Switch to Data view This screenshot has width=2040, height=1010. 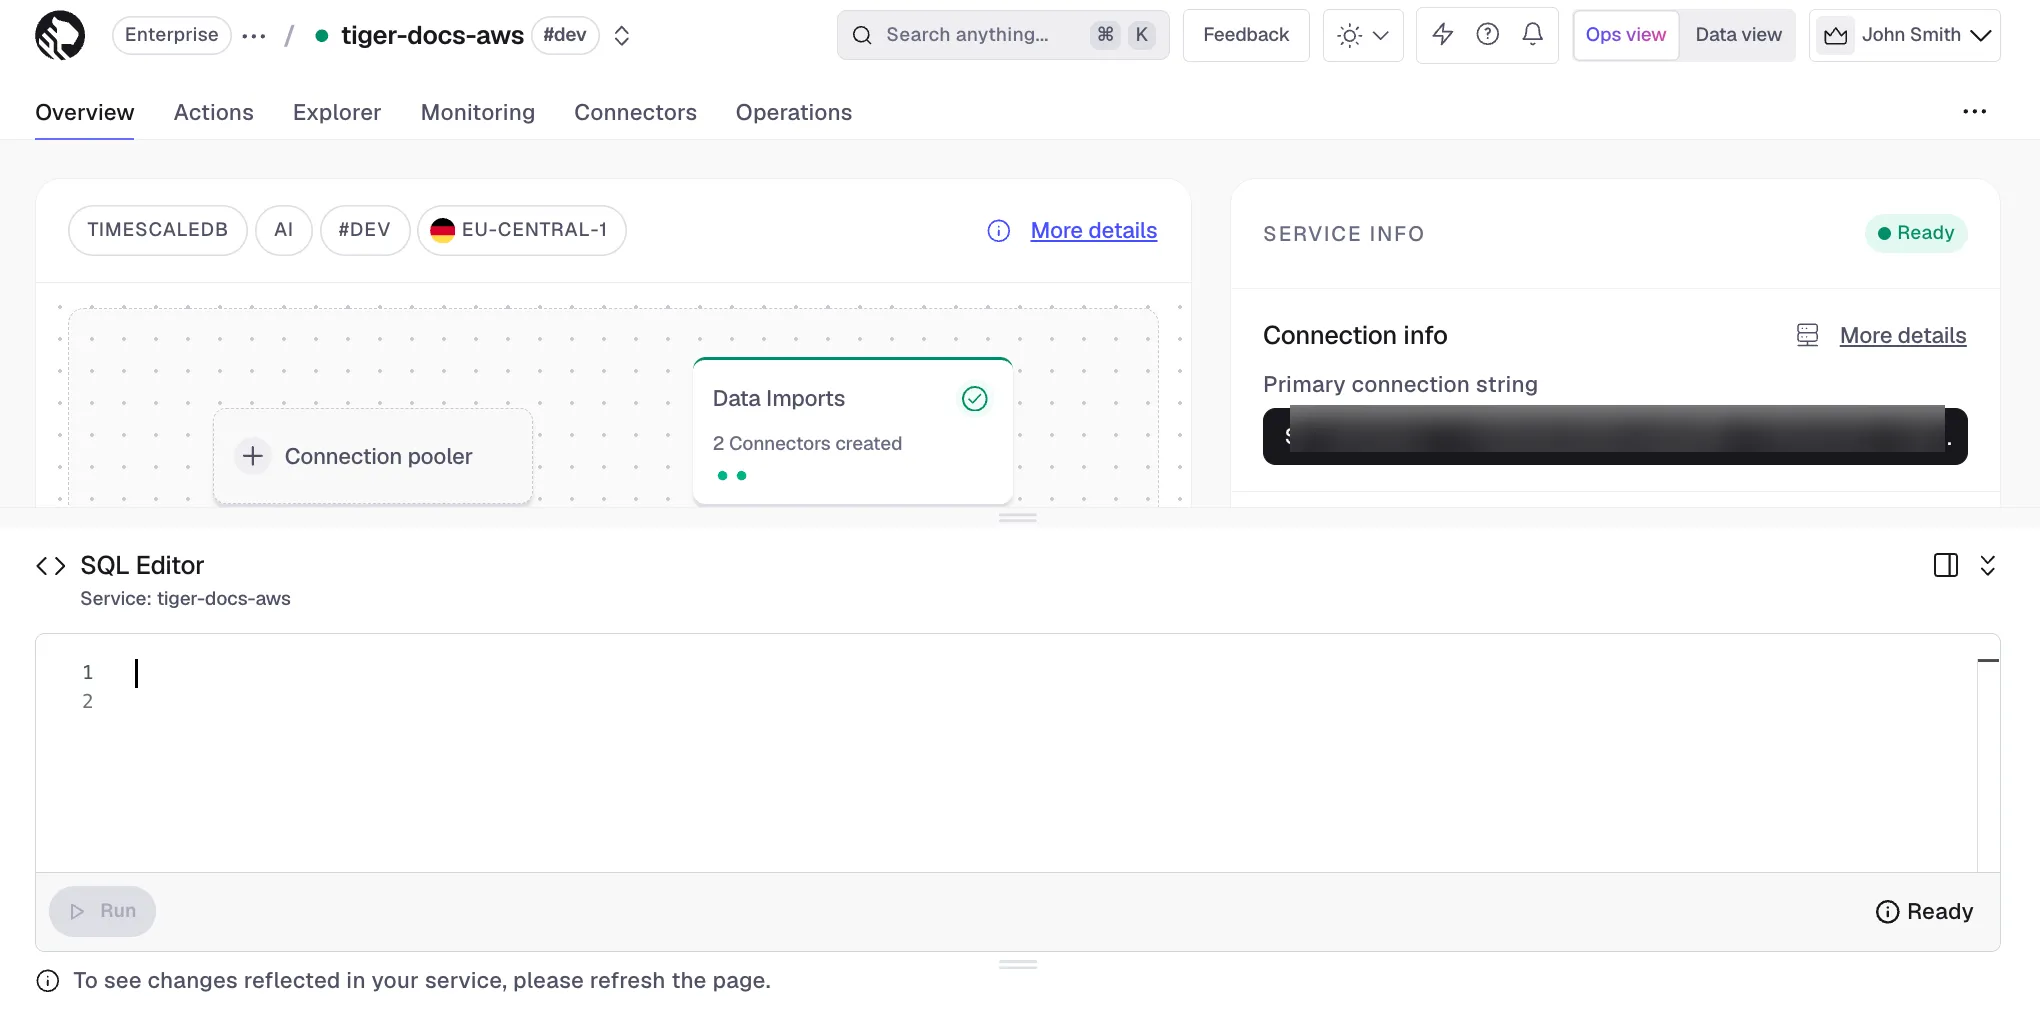tap(1738, 35)
